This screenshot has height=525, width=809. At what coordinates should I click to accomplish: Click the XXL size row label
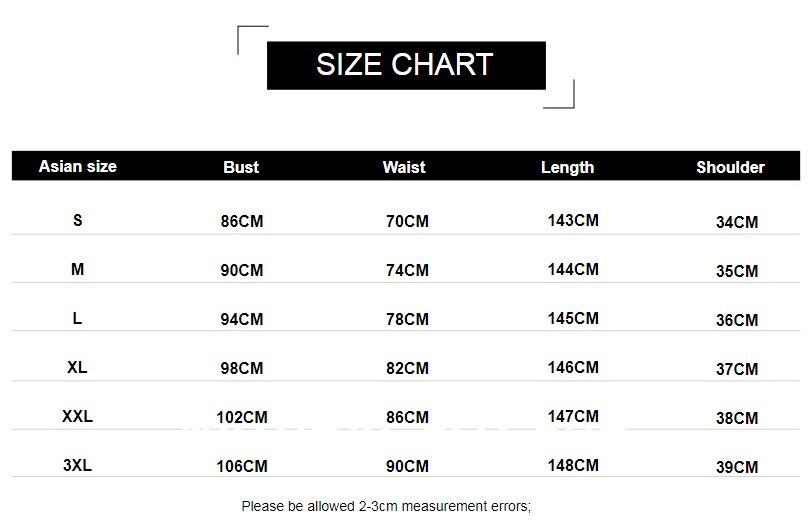click(x=78, y=416)
